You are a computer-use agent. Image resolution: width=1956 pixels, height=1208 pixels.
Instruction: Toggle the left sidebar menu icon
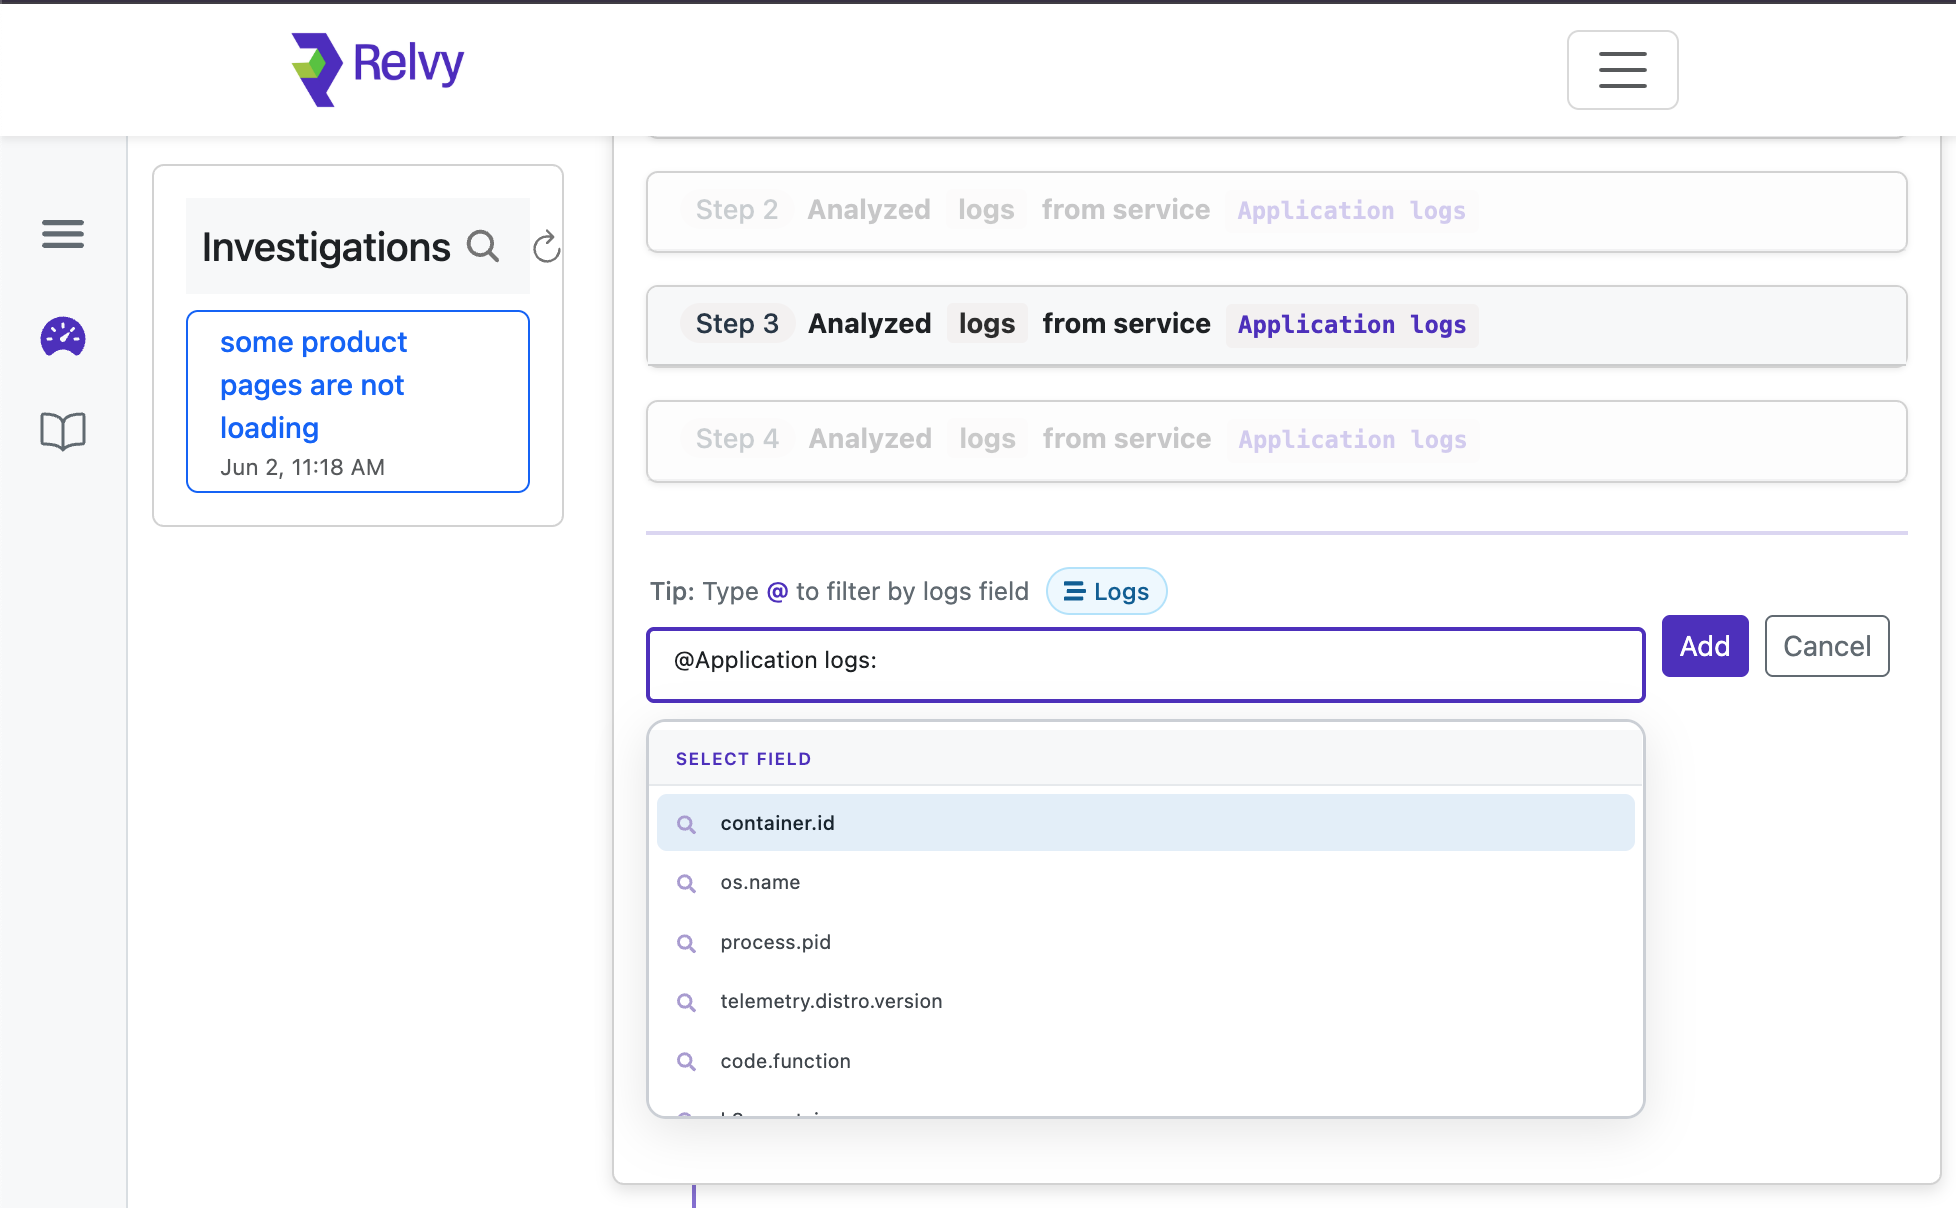[62, 234]
